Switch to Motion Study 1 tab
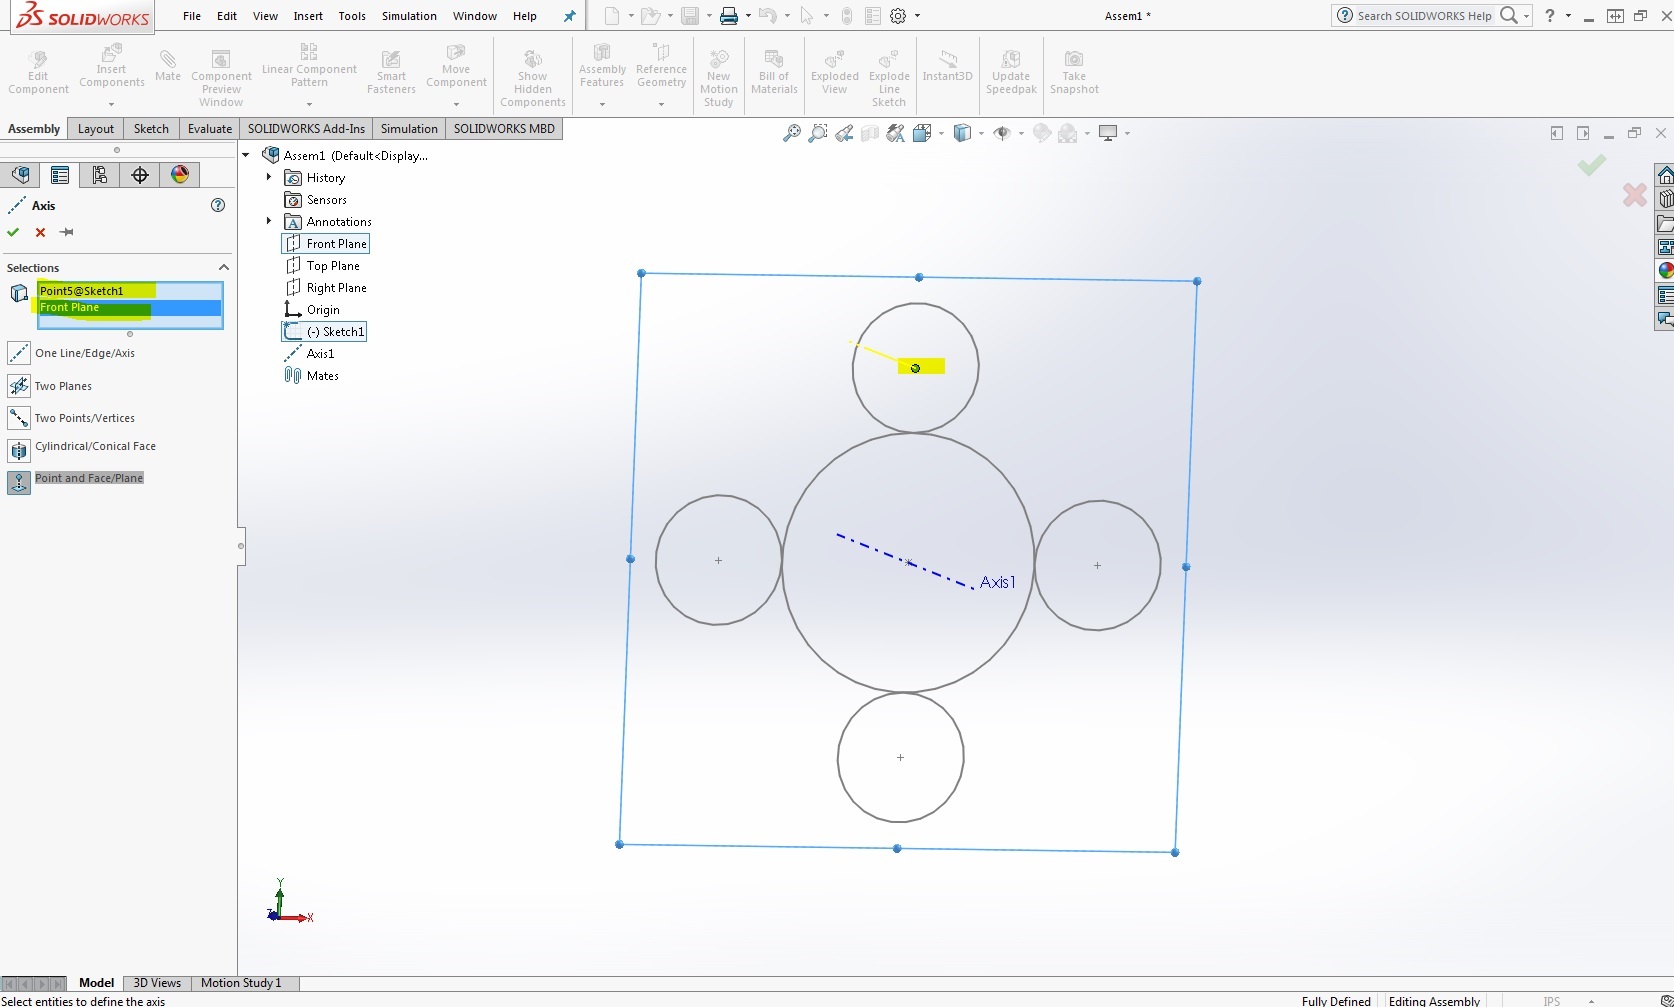The height and width of the screenshot is (1007, 1674). [x=241, y=983]
